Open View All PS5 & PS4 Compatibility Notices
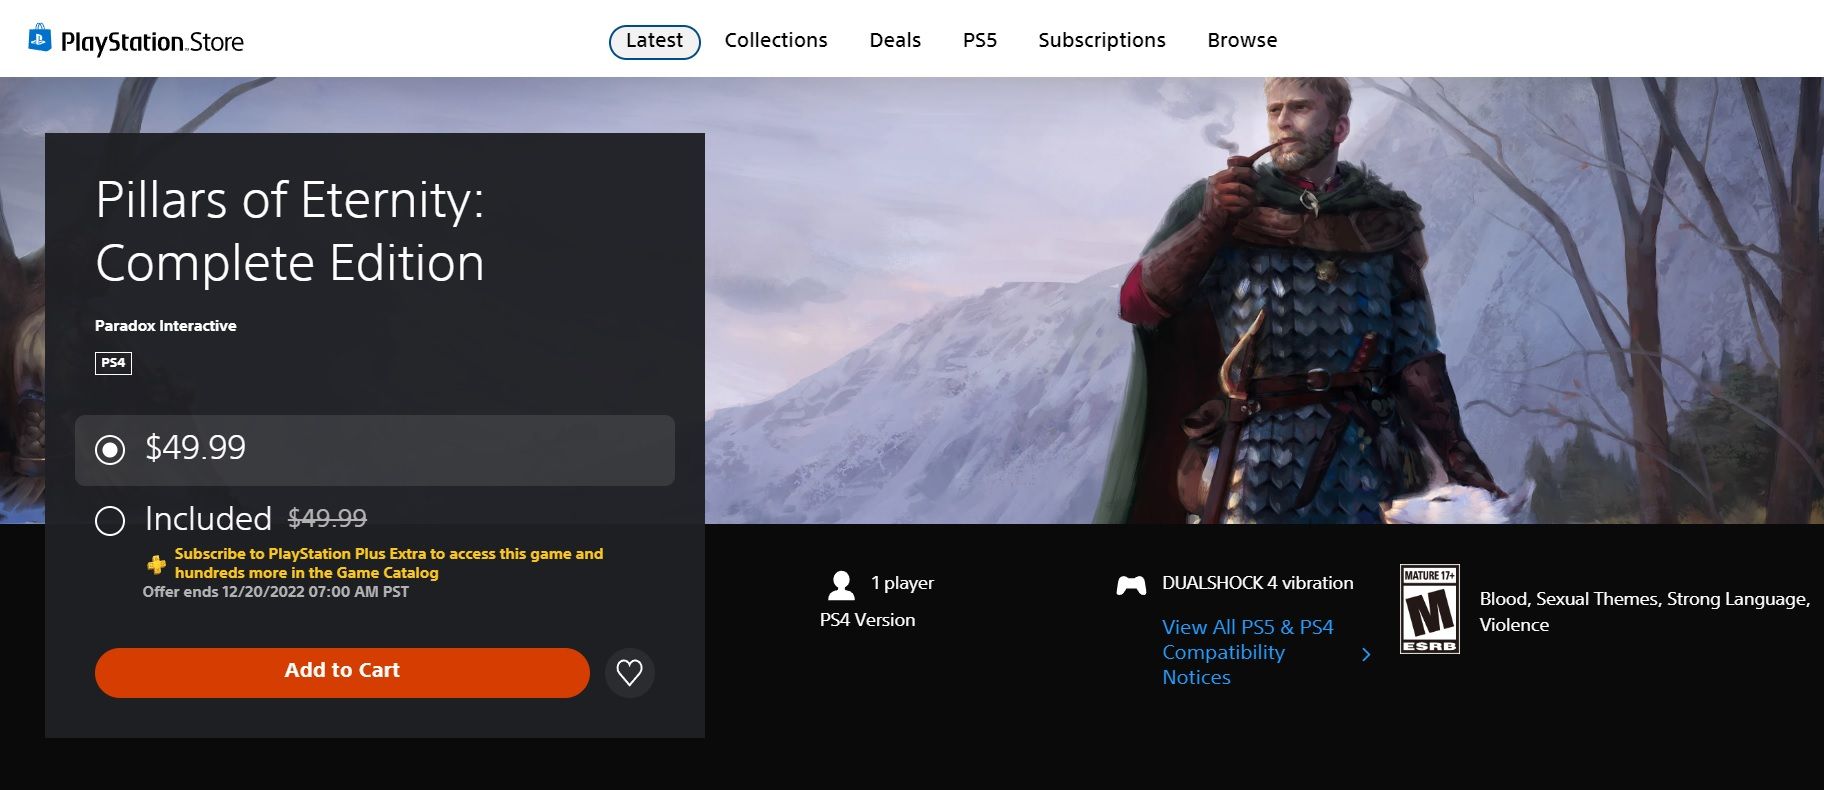 [1248, 652]
